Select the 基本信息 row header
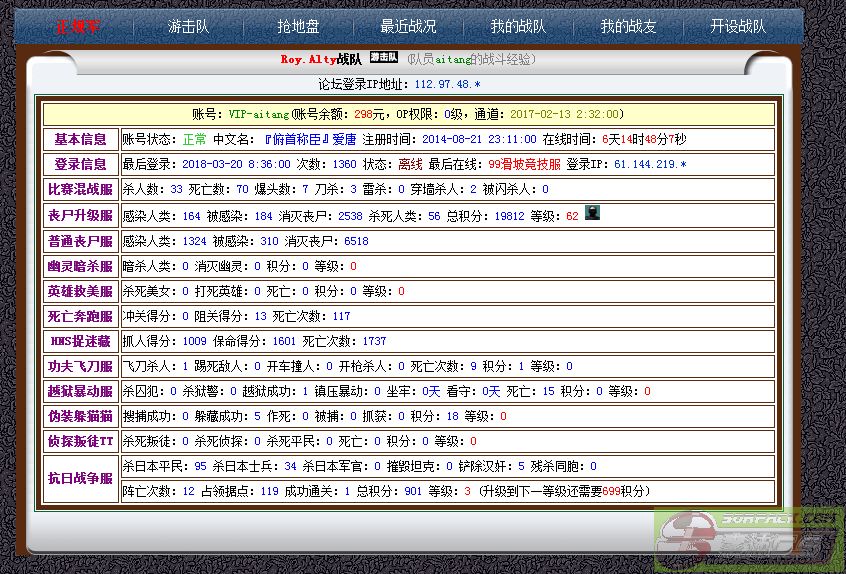The width and height of the screenshot is (846, 574). (x=80, y=139)
